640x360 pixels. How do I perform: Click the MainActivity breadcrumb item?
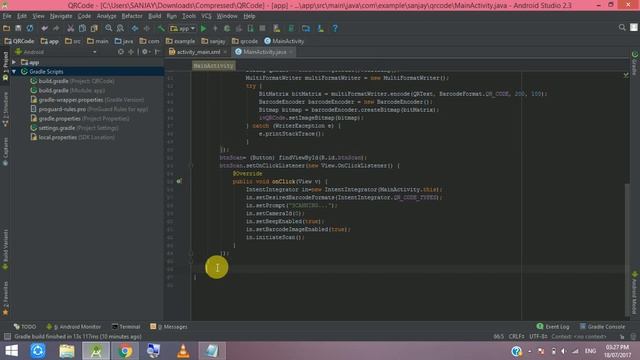284,41
